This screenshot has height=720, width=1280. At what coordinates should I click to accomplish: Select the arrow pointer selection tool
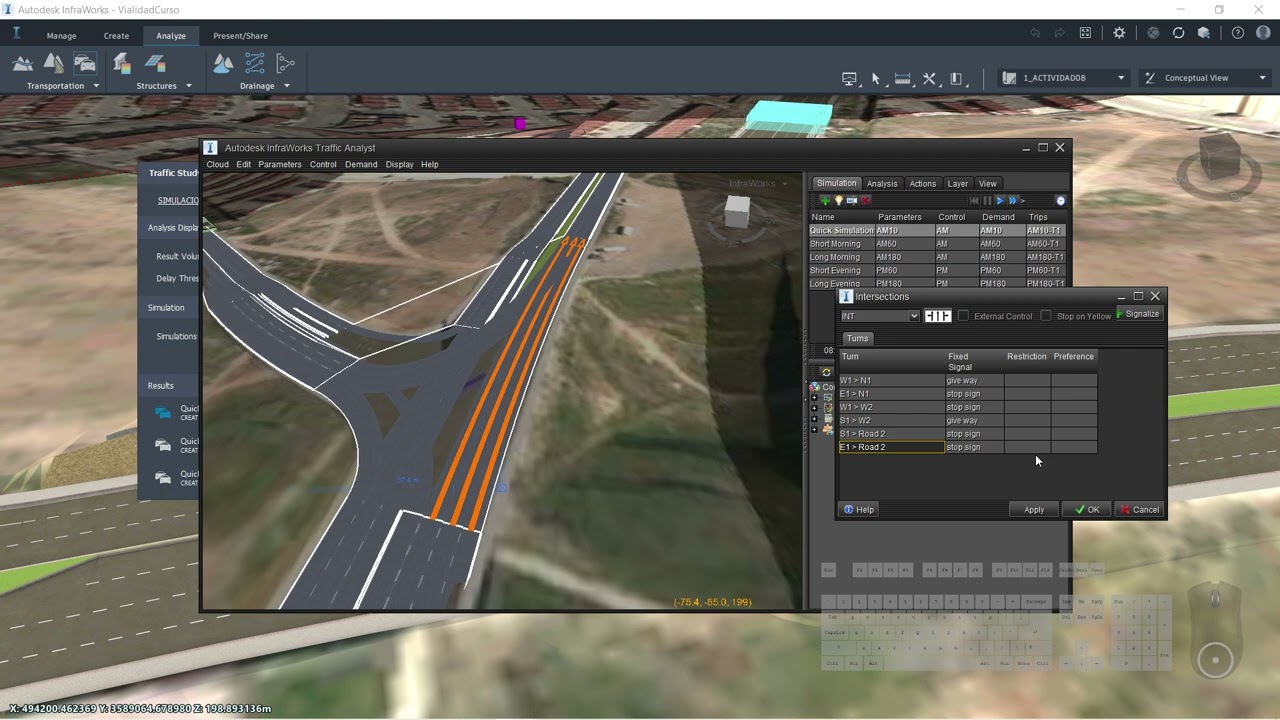coord(876,79)
